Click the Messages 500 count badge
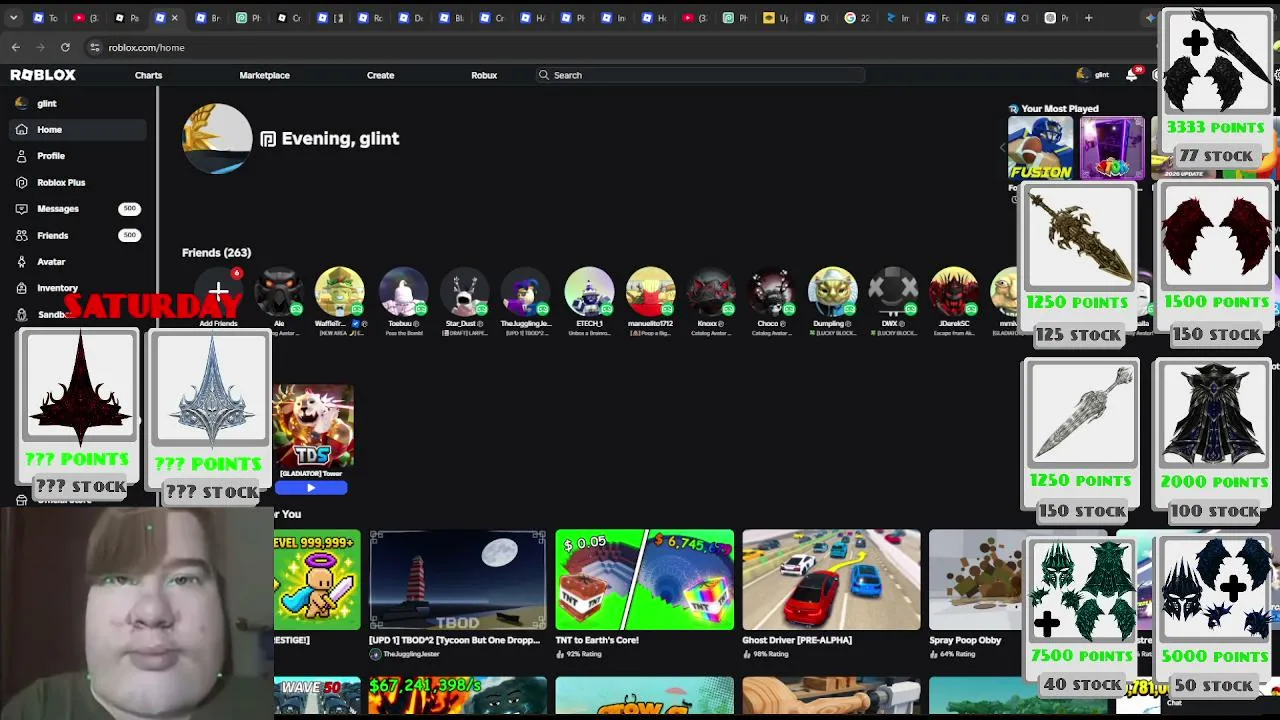This screenshot has width=1280, height=720. [129, 208]
